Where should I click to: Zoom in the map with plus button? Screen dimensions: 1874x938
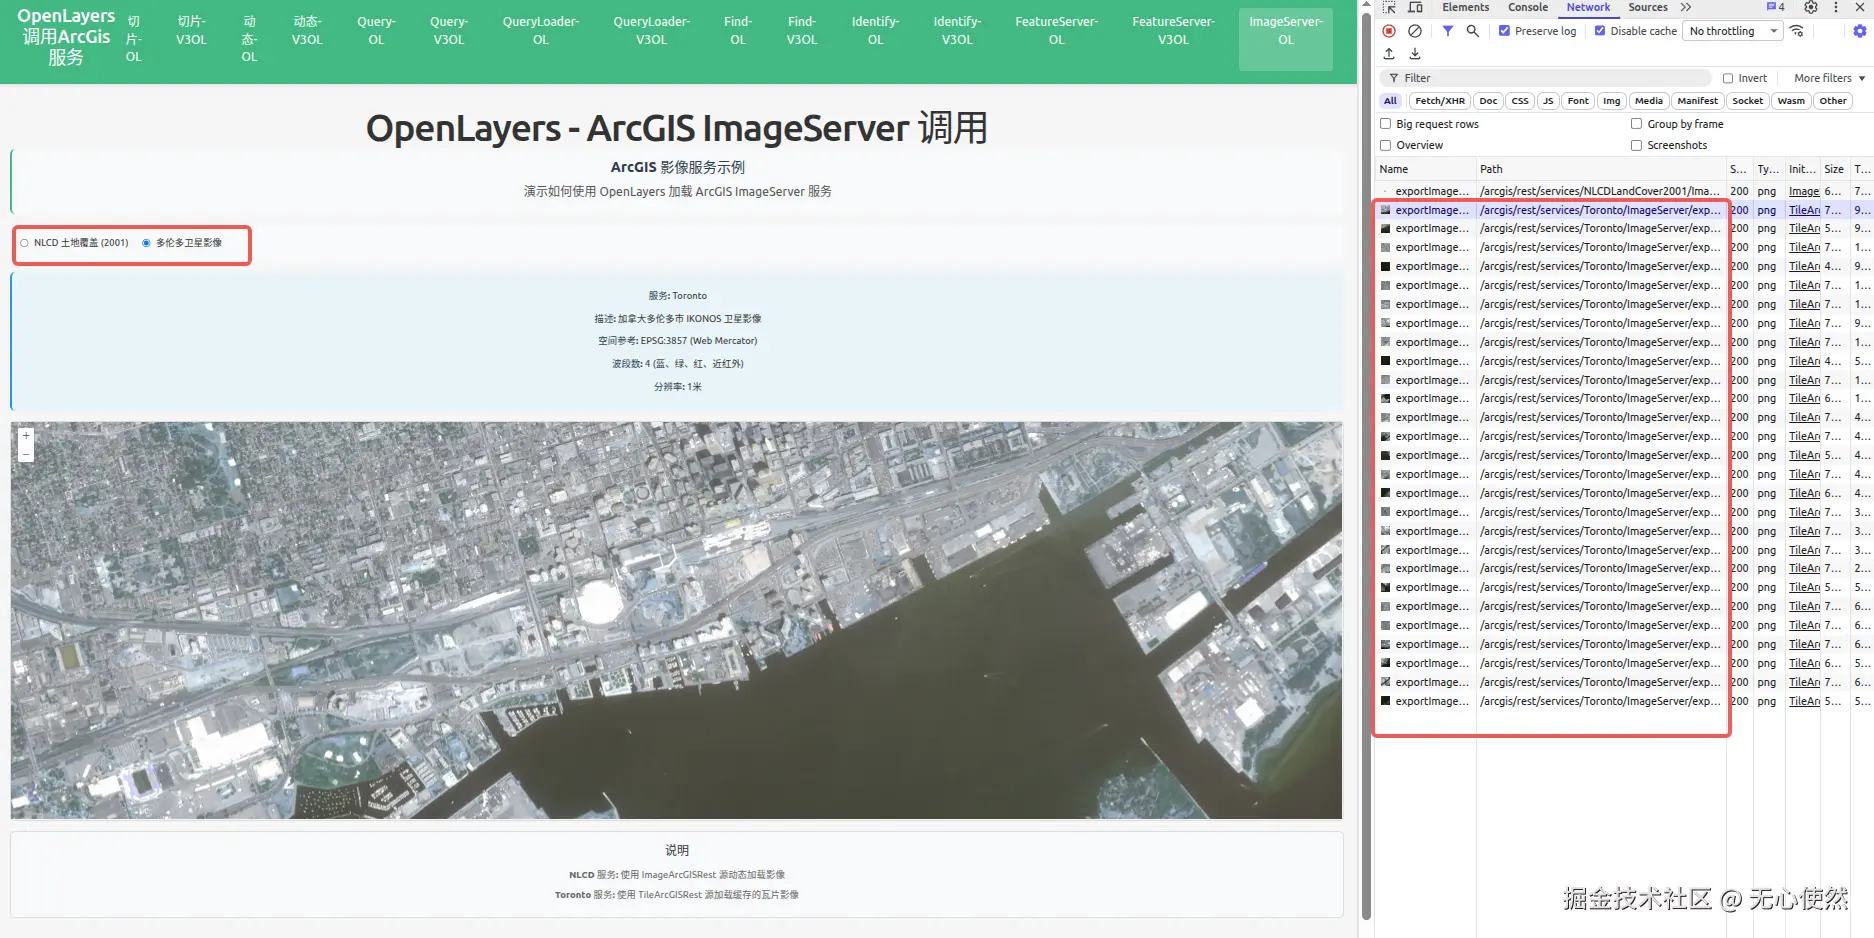26,435
